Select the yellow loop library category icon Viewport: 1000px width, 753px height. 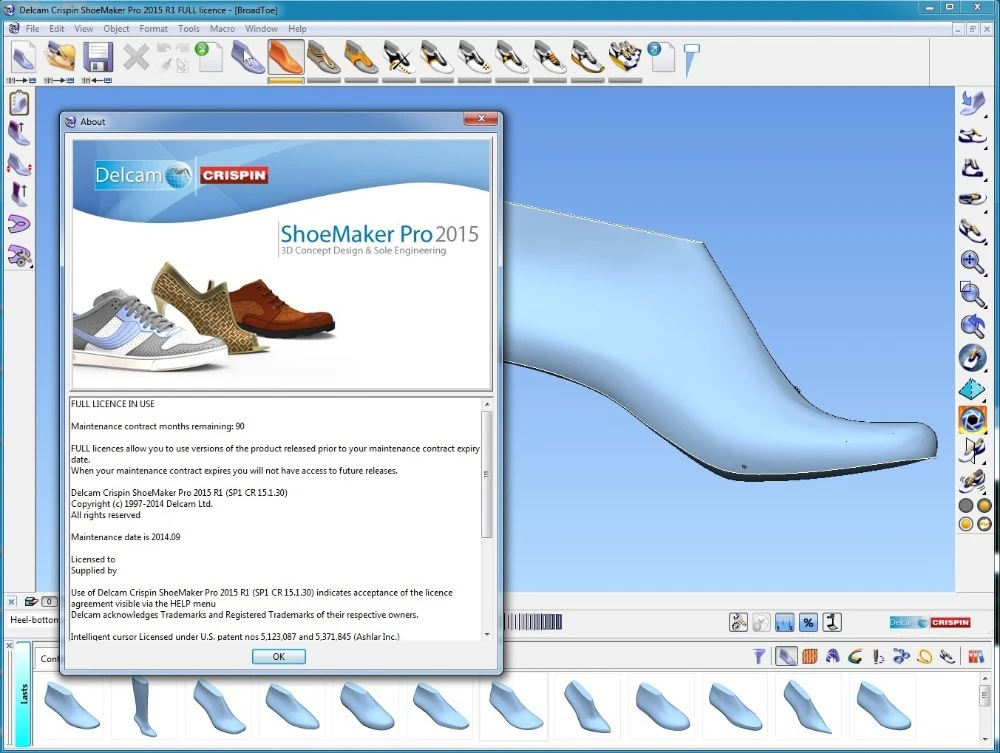[924, 656]
